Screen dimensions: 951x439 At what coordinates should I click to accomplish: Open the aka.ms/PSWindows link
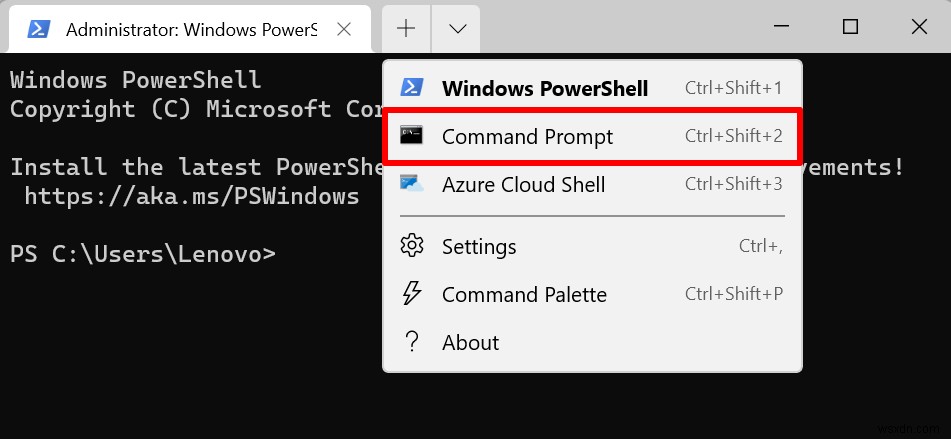coord(191,195)
